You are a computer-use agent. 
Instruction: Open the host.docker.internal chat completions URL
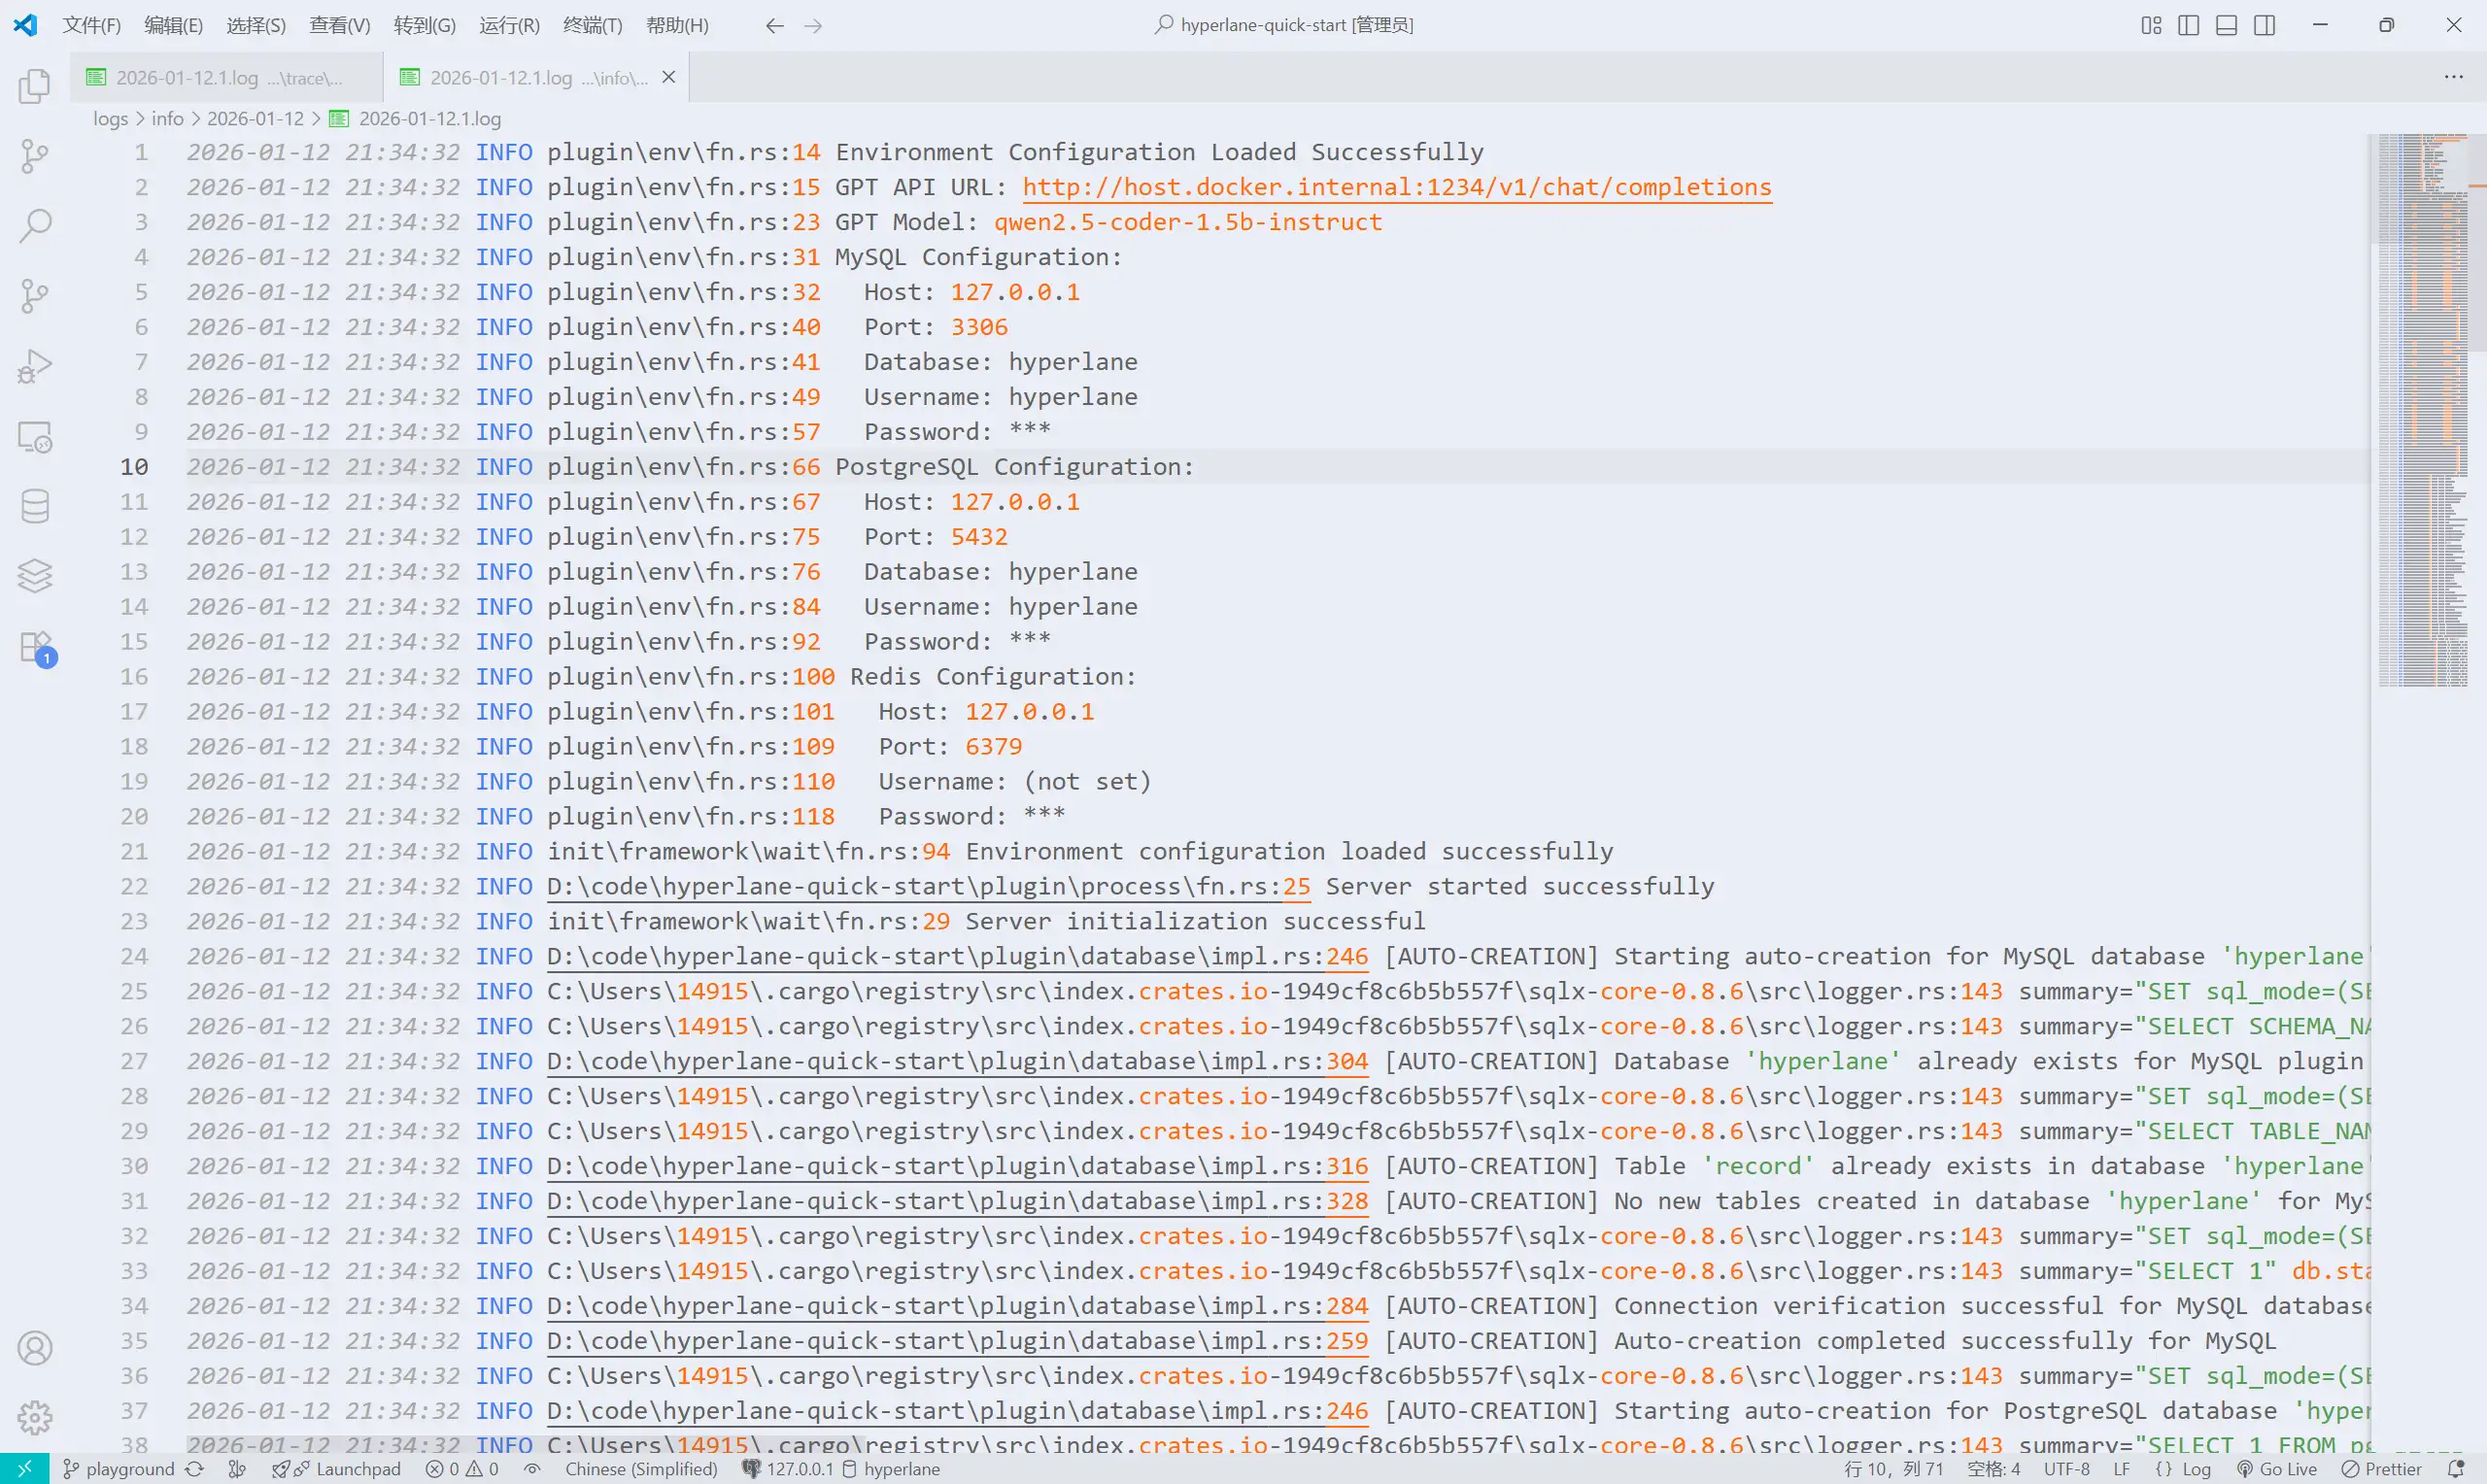pos(1396,187)
